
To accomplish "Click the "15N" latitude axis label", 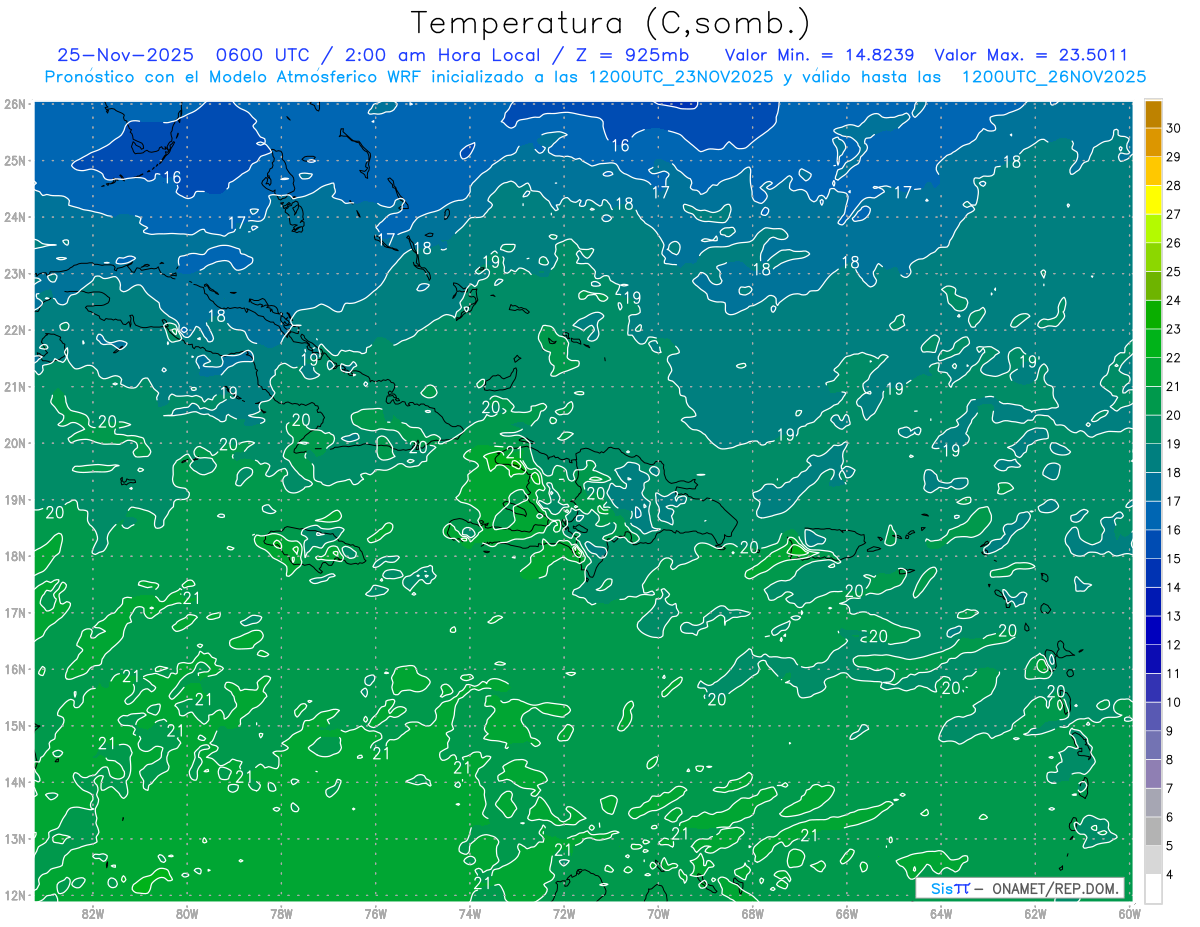I will (x=14, y=725).
